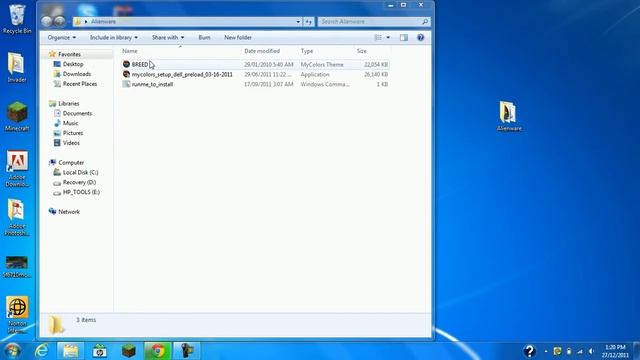The width and height of the screenshot is (640, 360).
Task: Open the Include in library menu
Action: click(113, 38)
